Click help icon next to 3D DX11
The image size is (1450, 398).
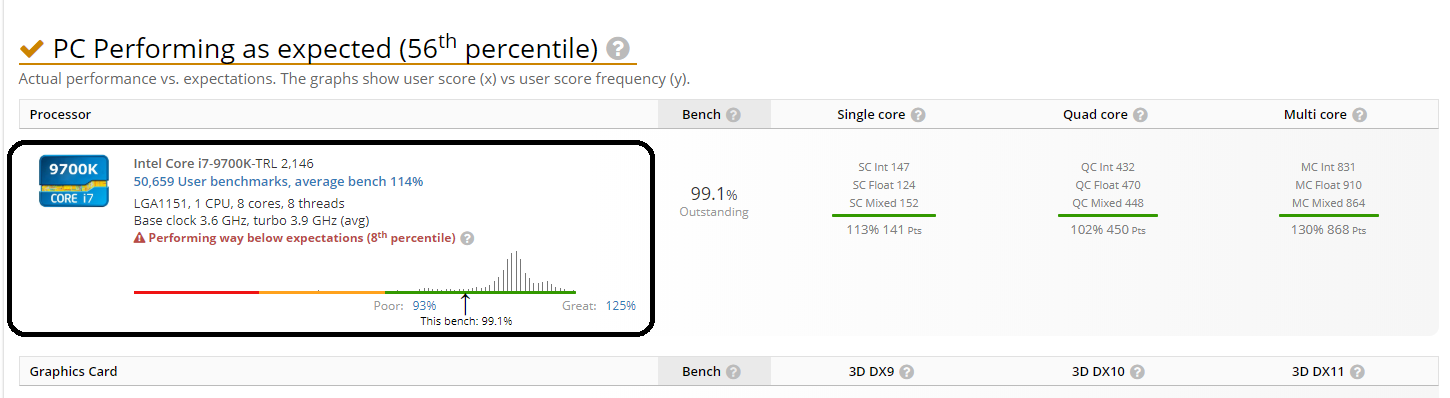coord(1357,372)
